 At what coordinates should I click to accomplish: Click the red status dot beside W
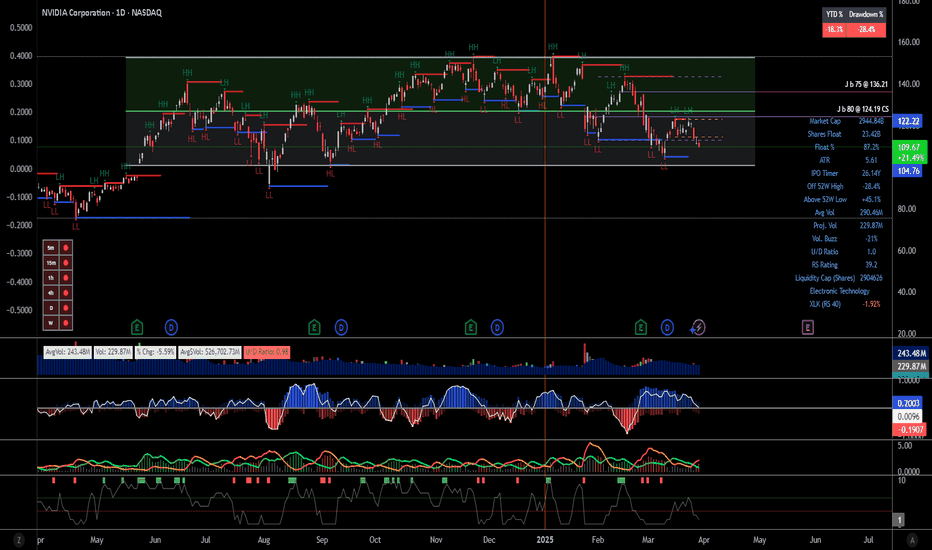pyautogui.click(x=65, y=323)
